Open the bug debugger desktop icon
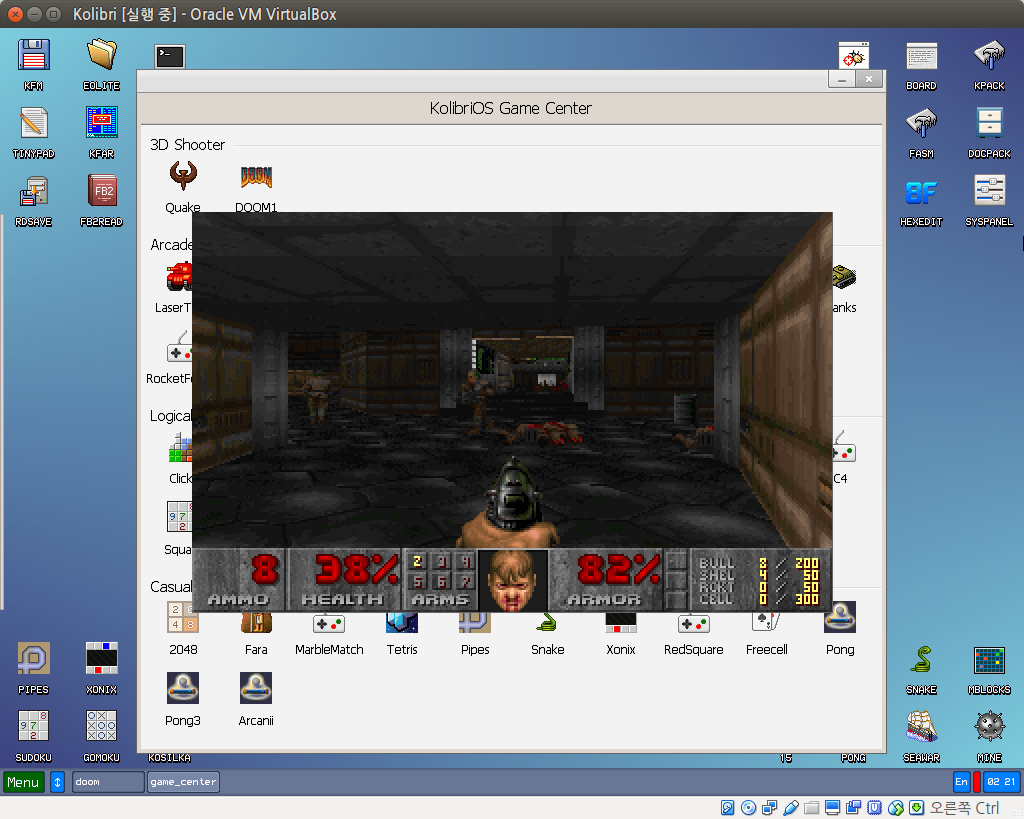 [854, 56]
